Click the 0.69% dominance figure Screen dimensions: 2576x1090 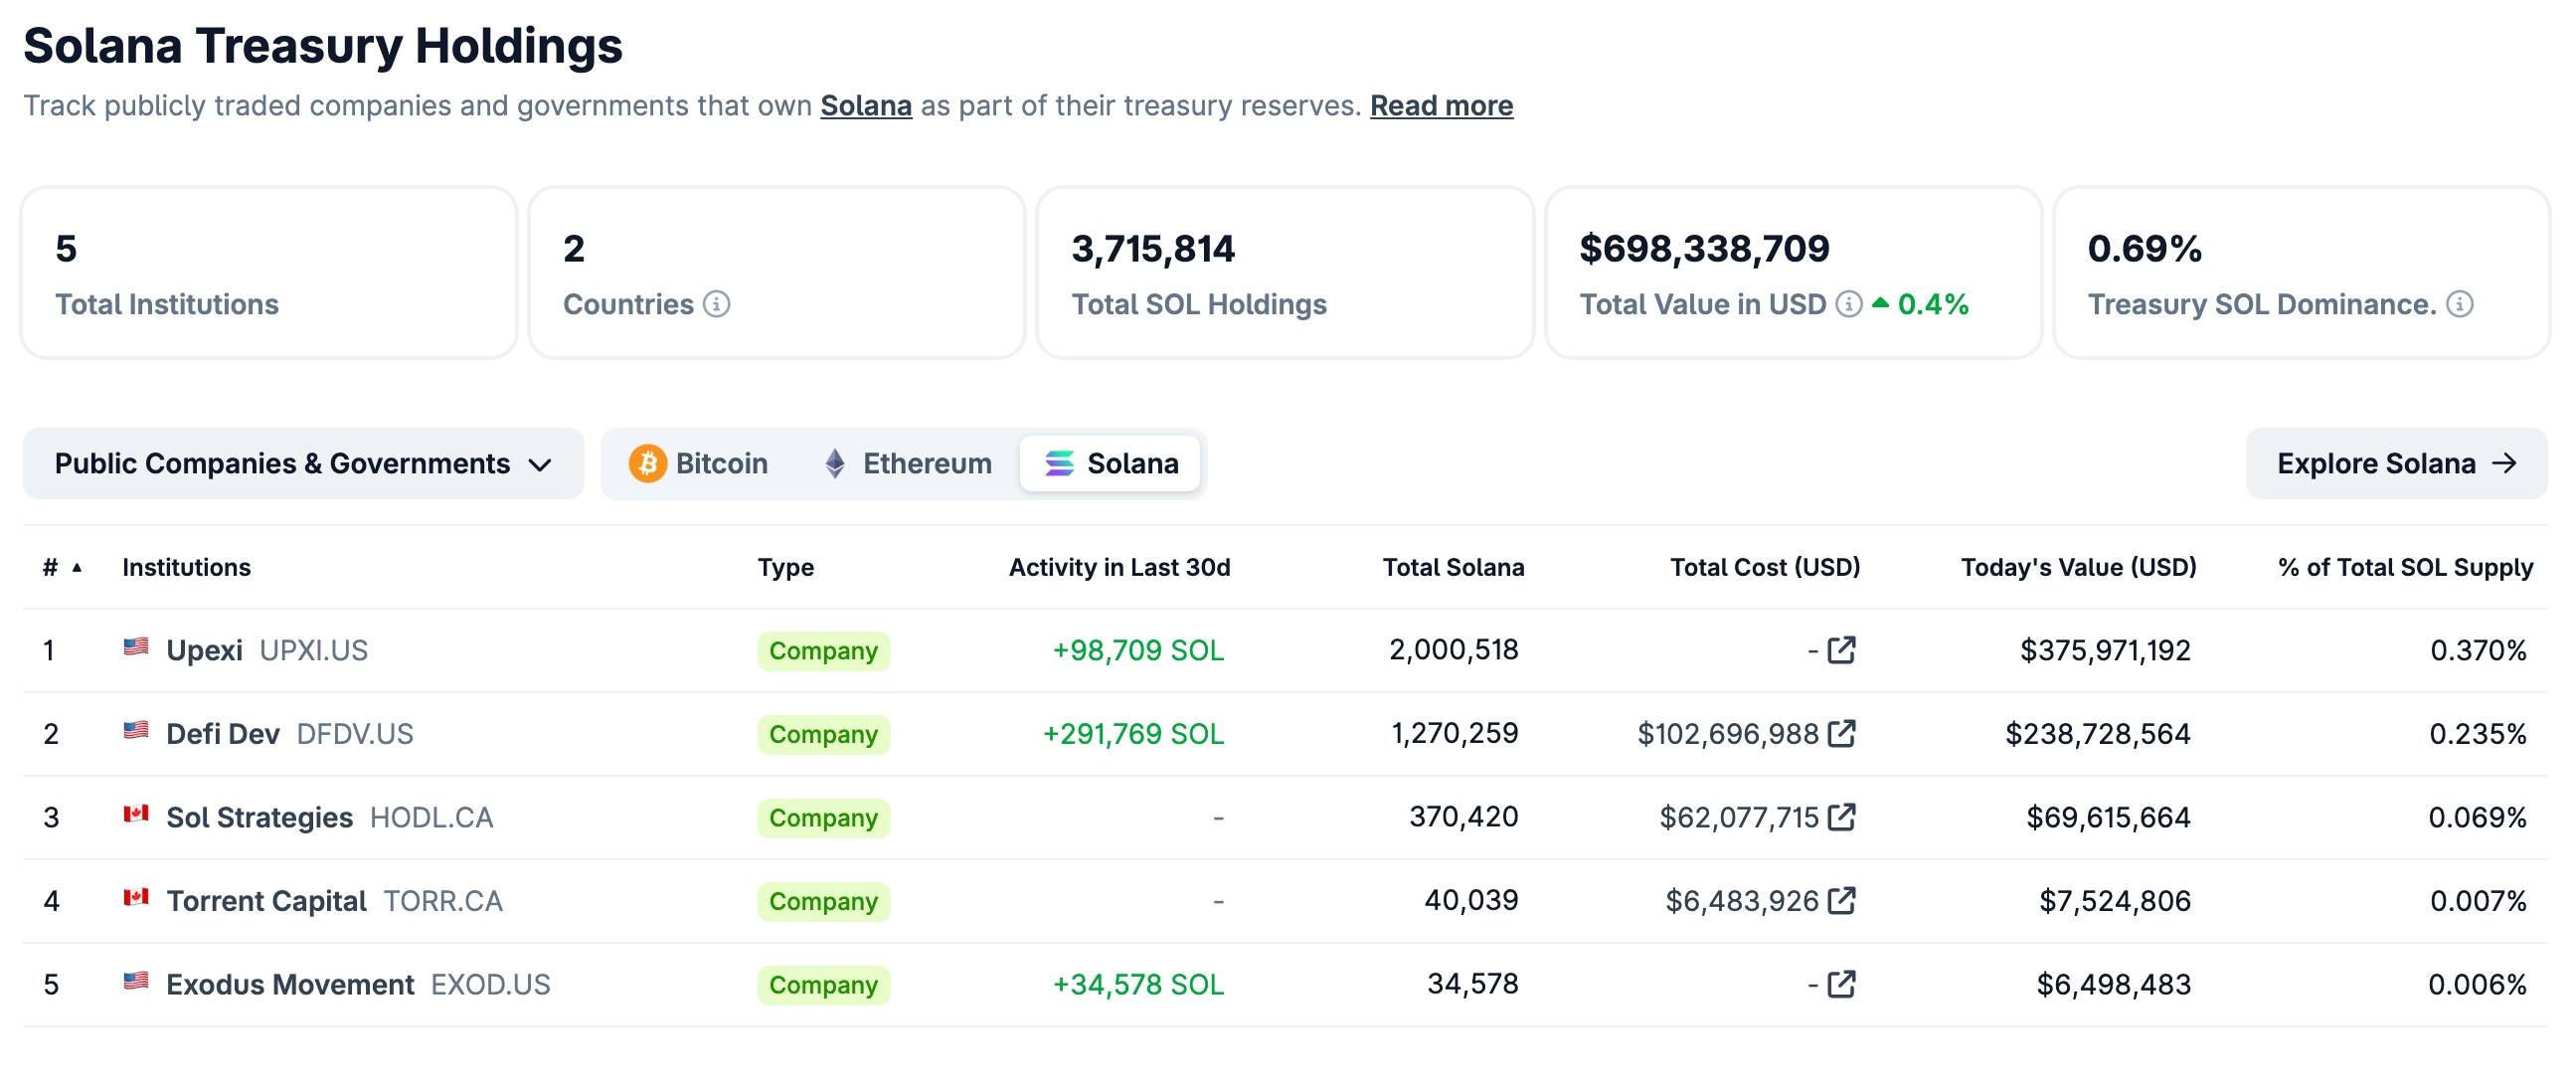pyautogui.click(x=2144, y=248)
